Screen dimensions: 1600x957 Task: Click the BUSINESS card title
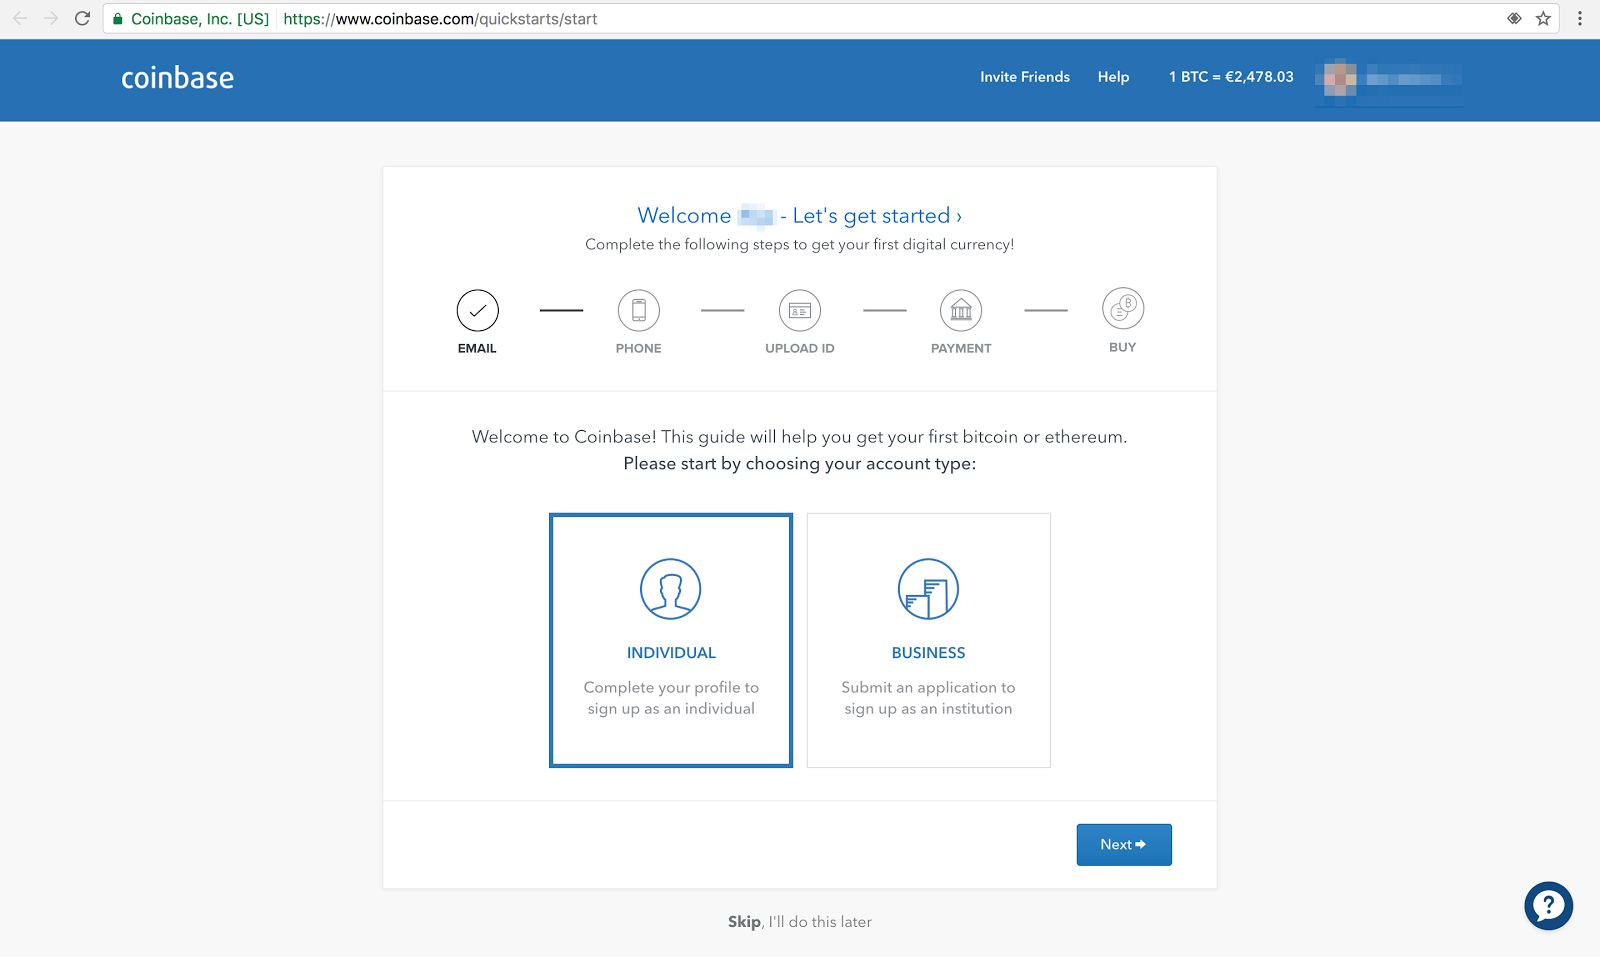928,653
